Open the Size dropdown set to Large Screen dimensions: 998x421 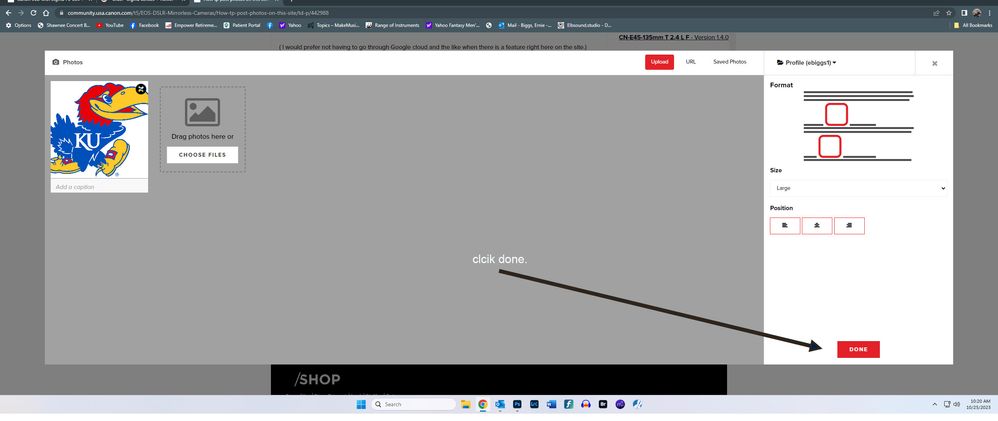pos(858,188)
